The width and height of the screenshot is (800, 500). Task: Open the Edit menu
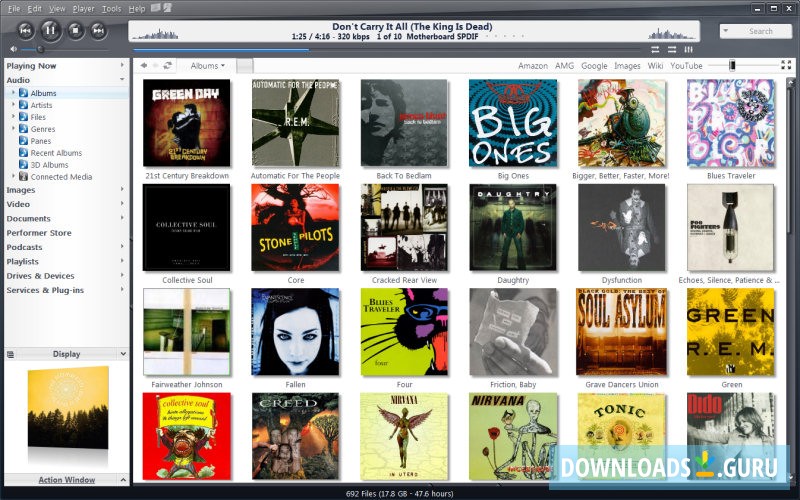click(x=35, y=9)
